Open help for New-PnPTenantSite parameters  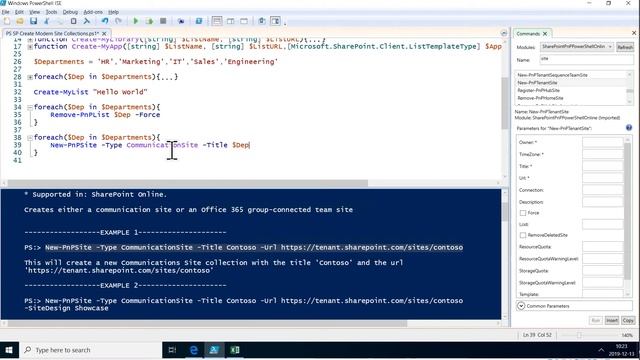[x=629, y=128]
